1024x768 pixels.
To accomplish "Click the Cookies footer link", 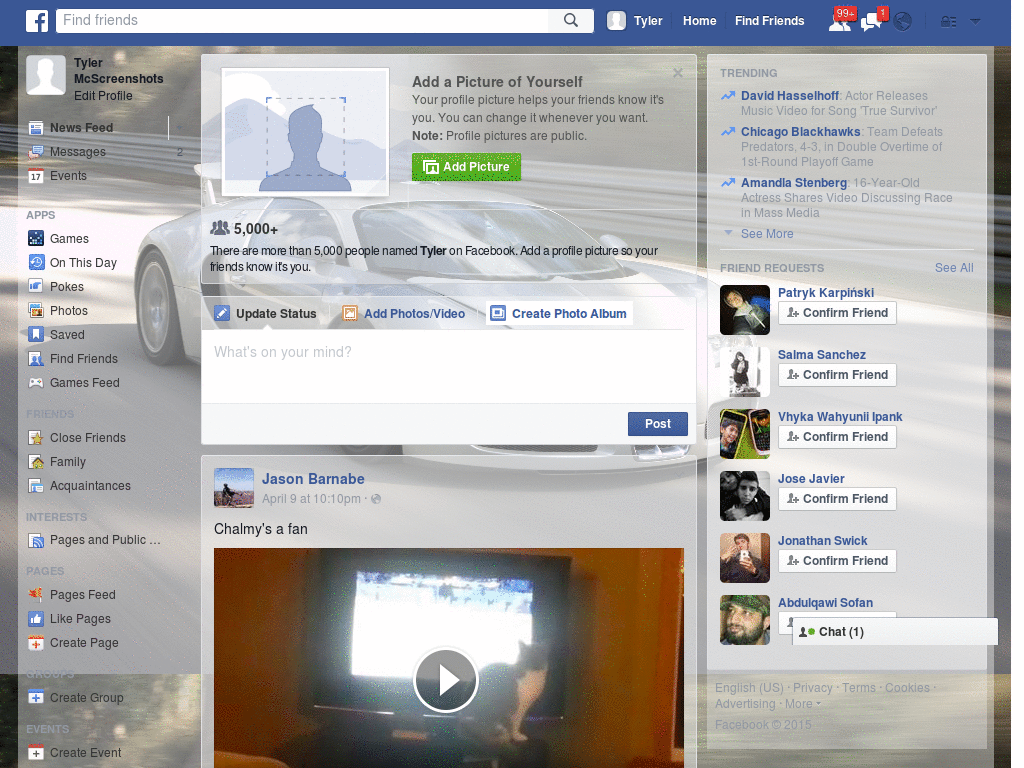I will click(x=907, y=688).
